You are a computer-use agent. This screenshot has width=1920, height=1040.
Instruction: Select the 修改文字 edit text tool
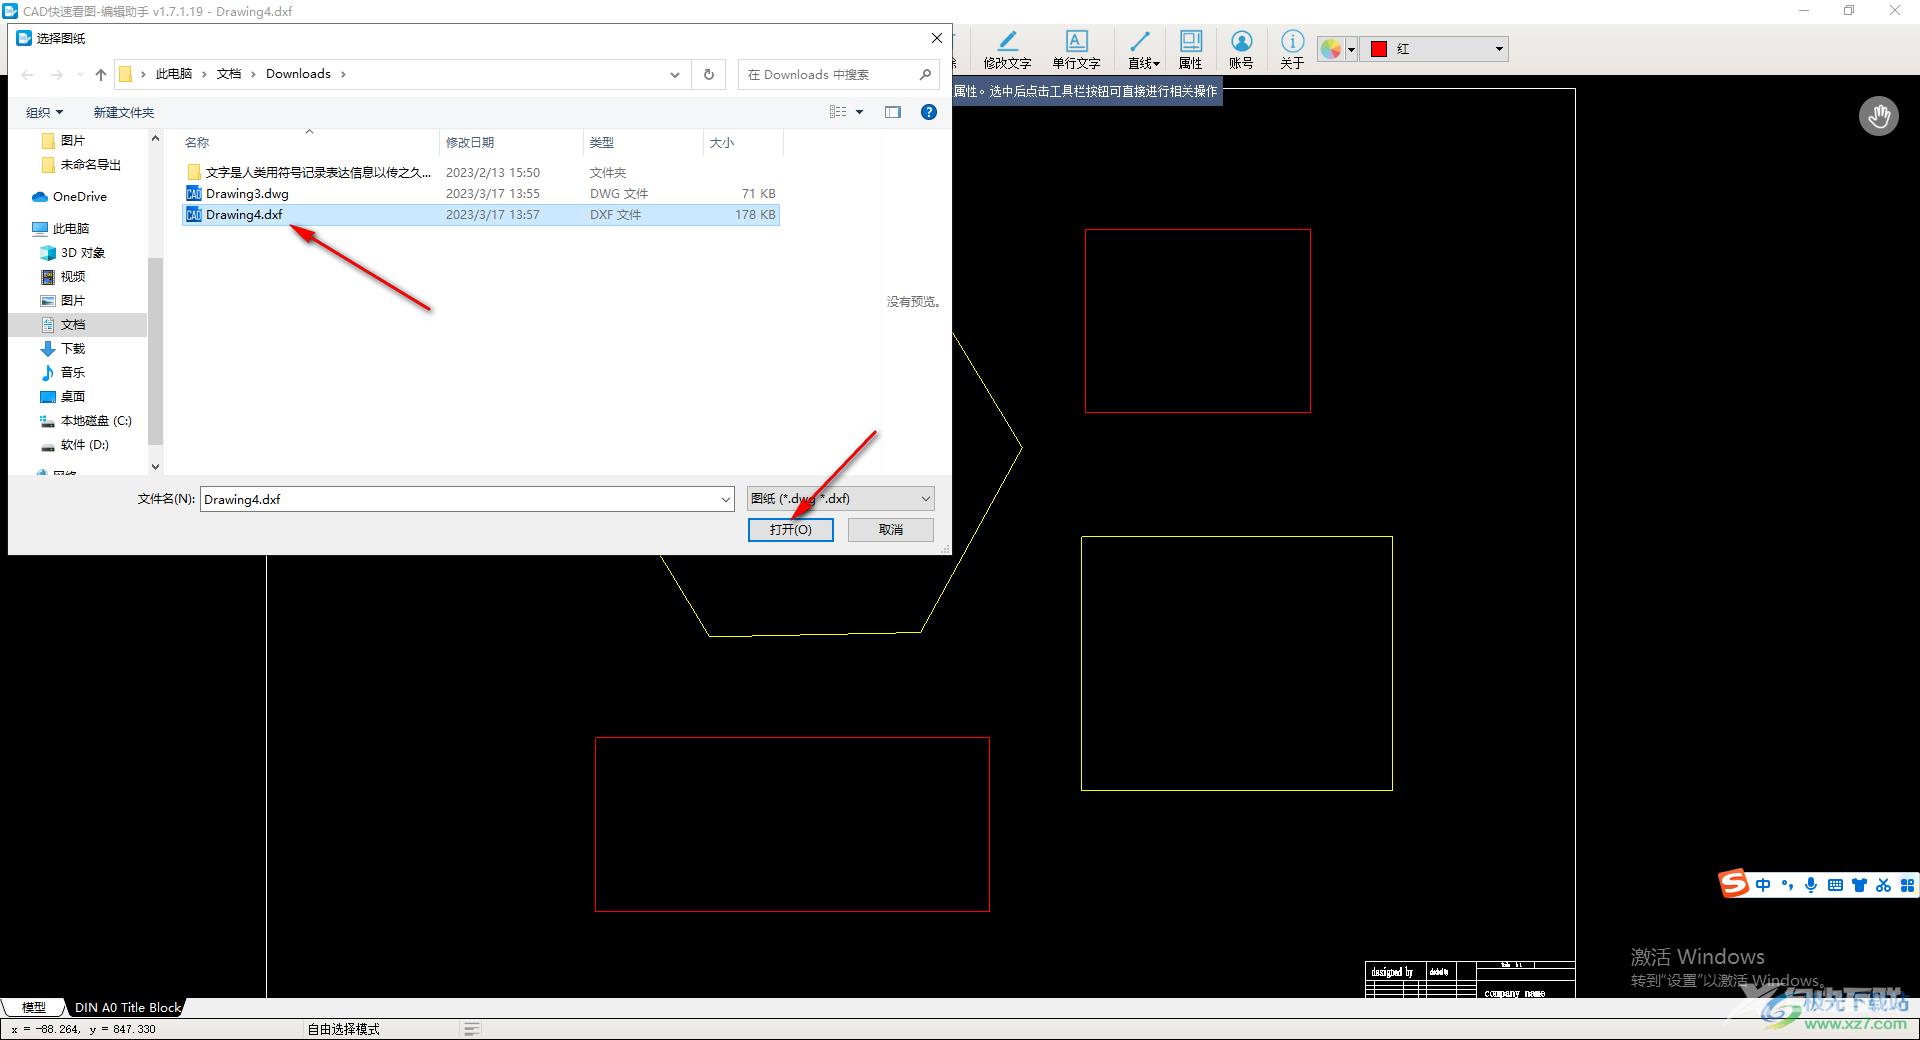pos(1006,49)
